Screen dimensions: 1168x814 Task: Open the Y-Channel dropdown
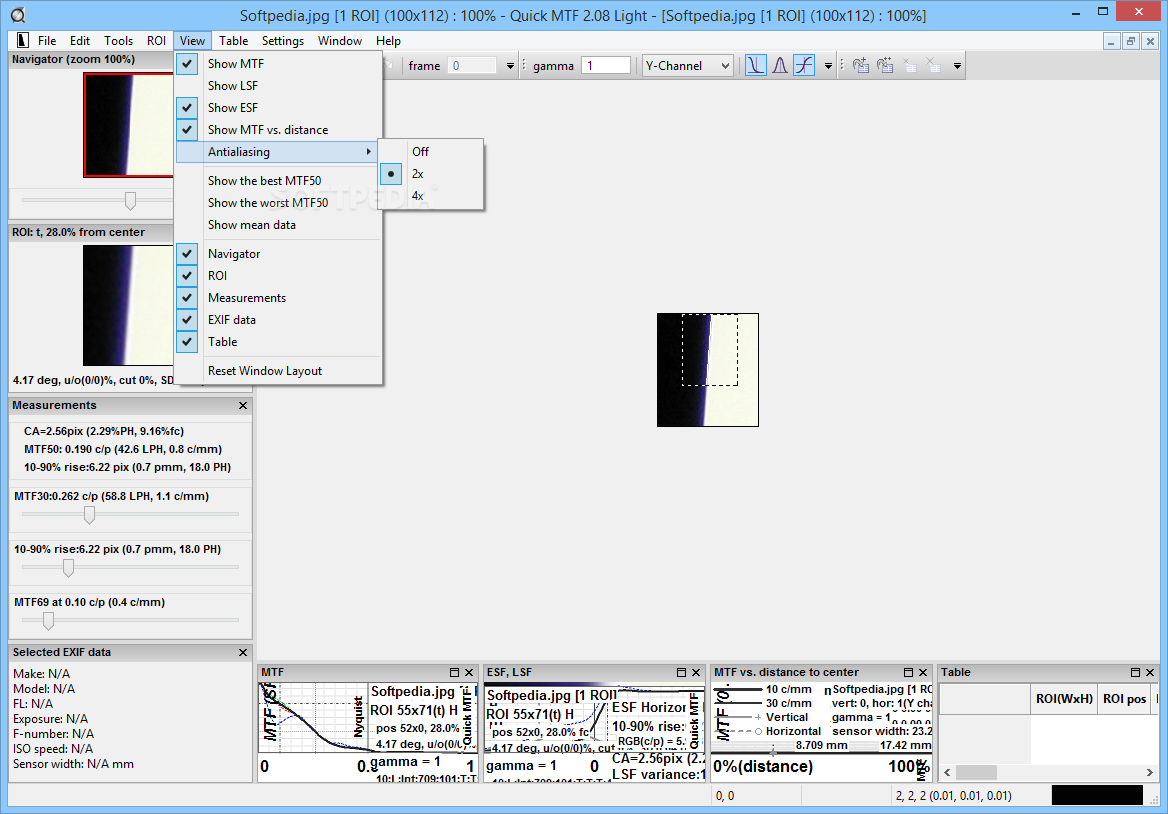tap(687, 66)
